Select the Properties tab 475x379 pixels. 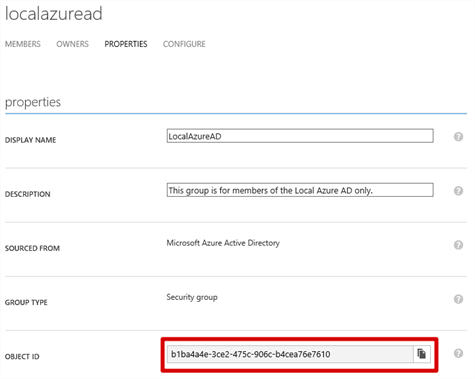pyautogui.click(x=126, y=44)
